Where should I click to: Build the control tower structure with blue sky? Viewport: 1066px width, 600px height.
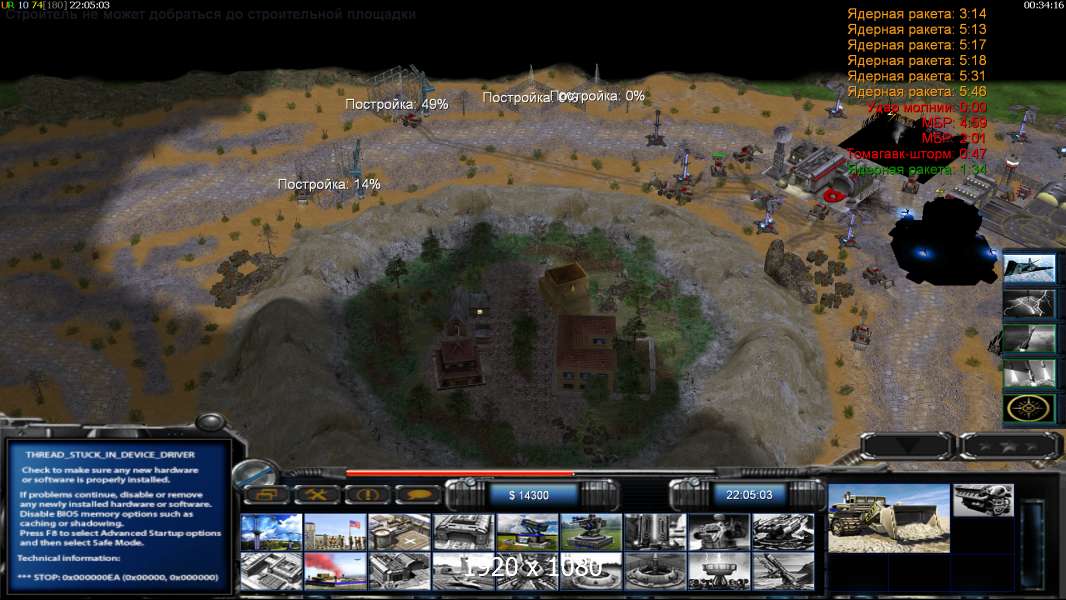[271, 531]
